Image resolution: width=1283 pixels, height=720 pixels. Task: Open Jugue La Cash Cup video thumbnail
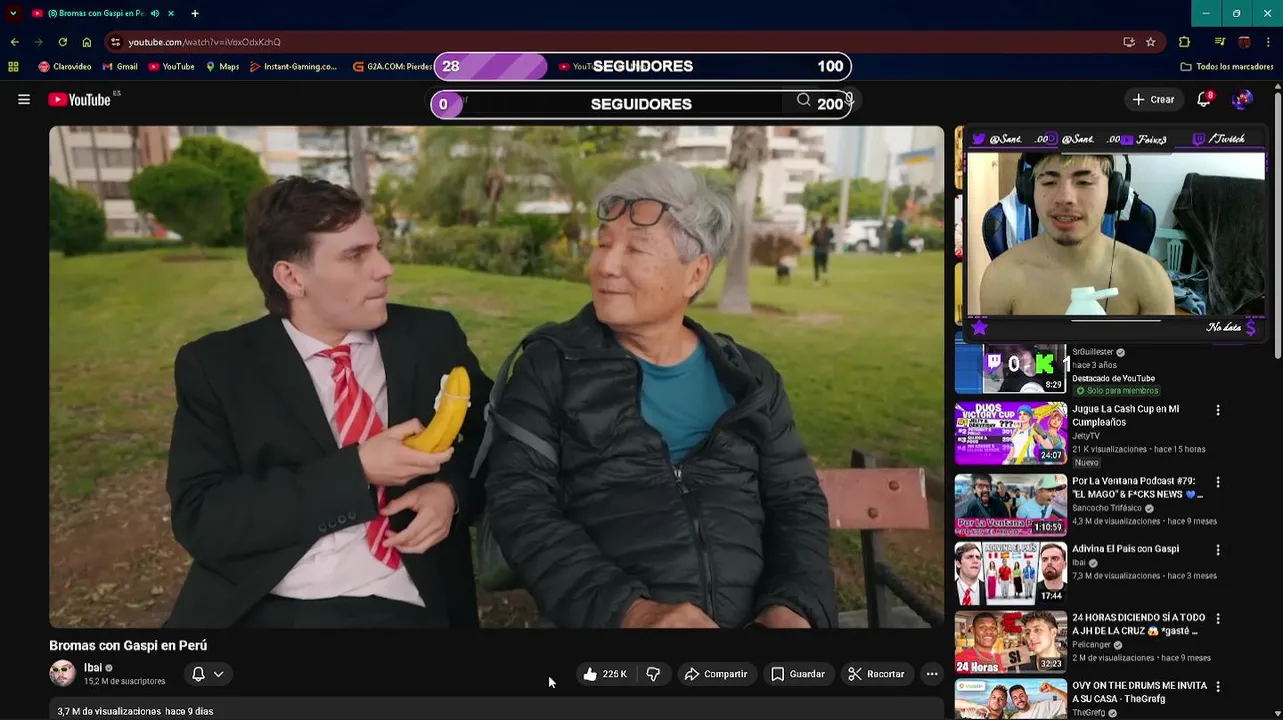tap(1010, 433)
